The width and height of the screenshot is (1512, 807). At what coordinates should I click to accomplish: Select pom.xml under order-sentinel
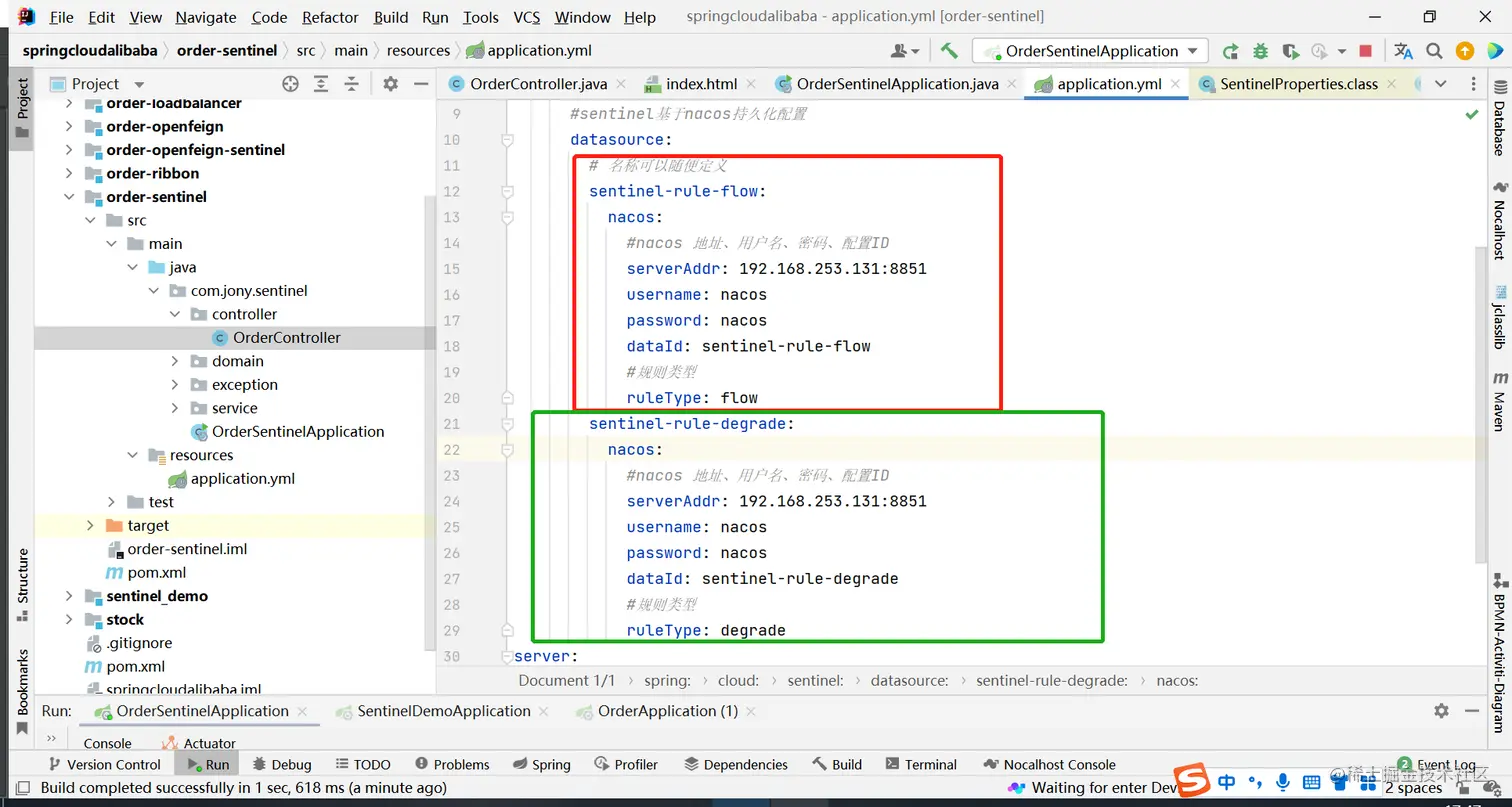click(x=157, y=573)
